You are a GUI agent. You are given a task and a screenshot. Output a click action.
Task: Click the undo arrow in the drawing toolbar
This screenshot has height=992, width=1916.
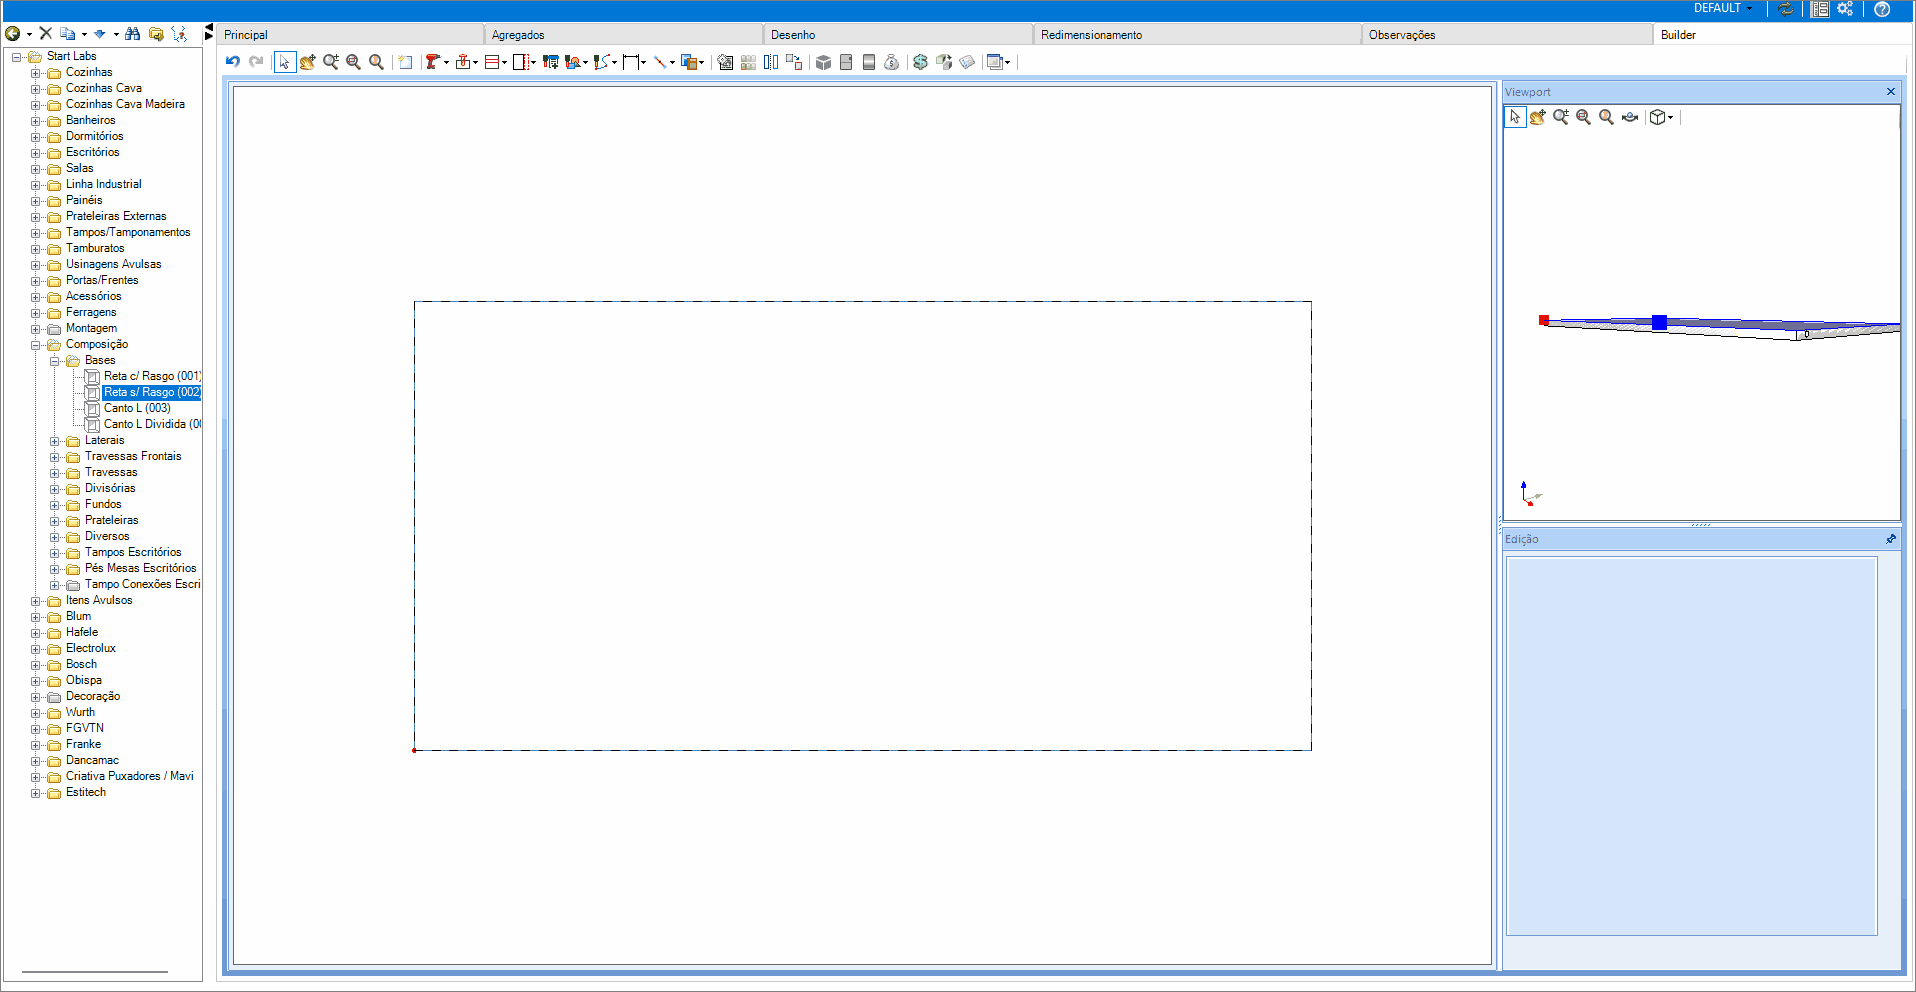coord(233,62)
